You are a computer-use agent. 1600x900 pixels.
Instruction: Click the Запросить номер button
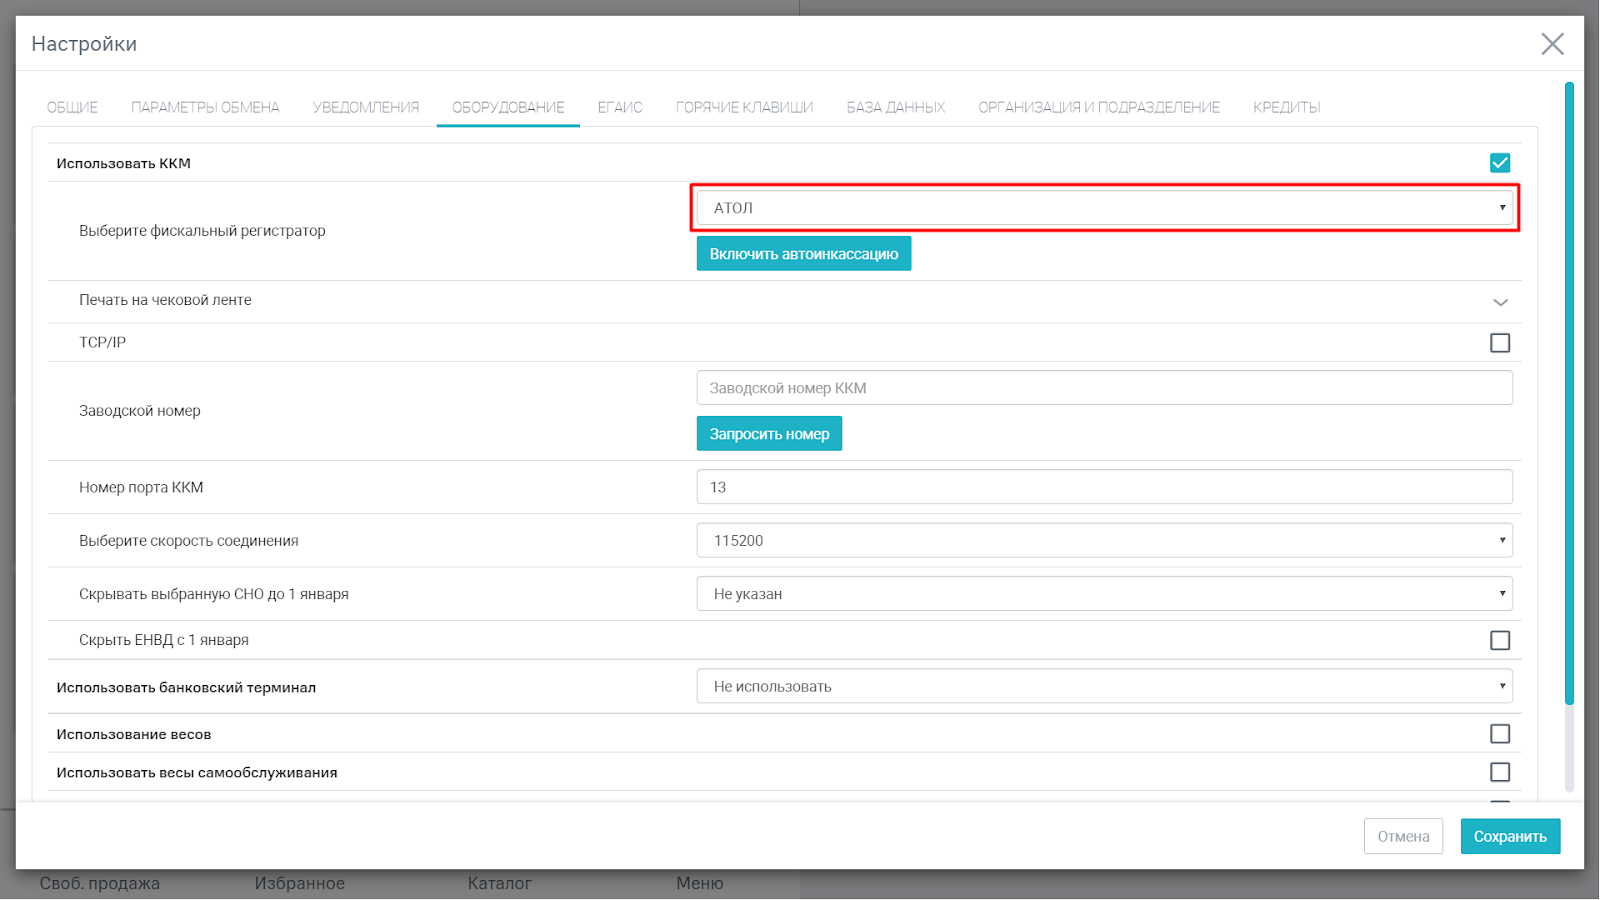coord(769,434)
